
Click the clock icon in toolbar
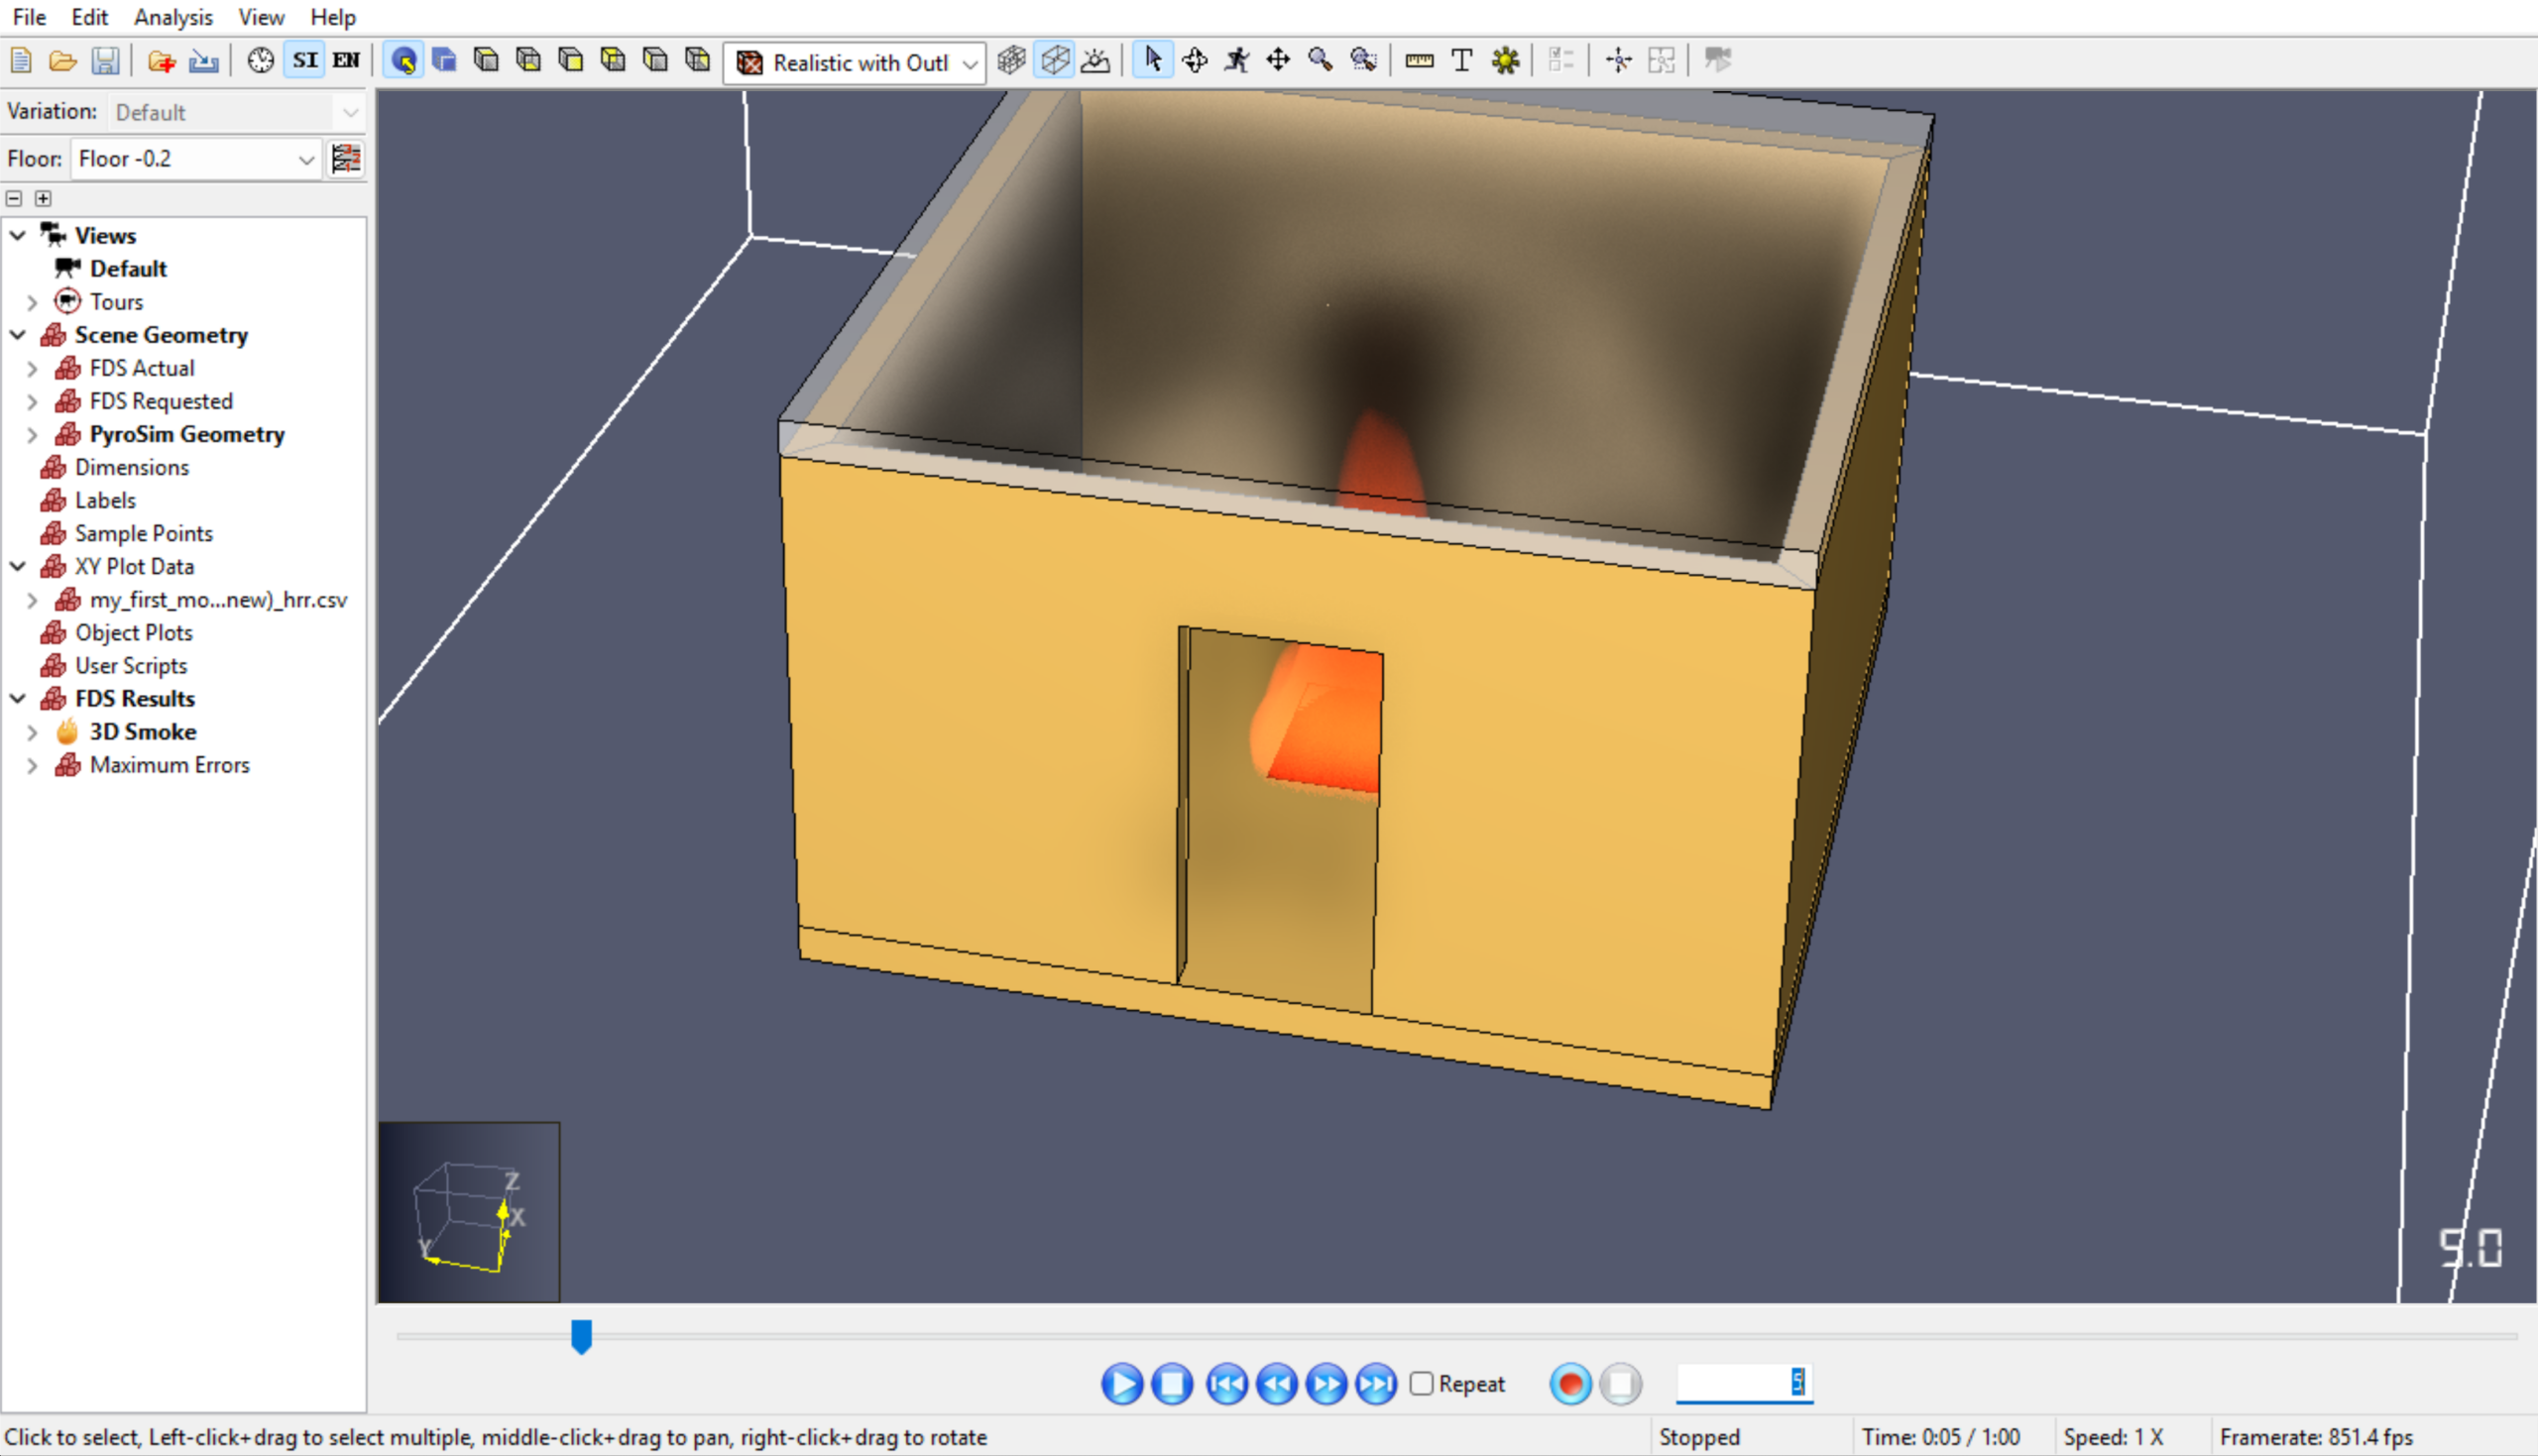pyautogui.click(x=261, y=61)
